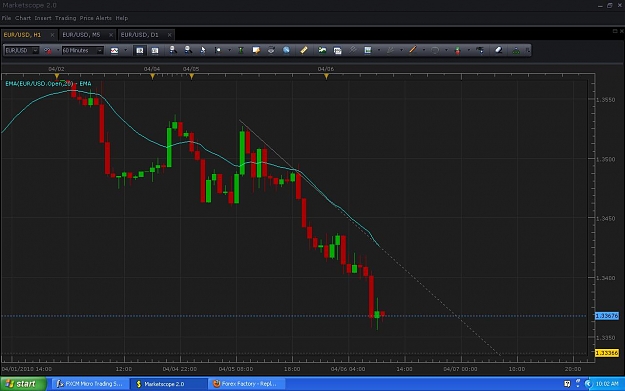Click the Marketscope 2.0 taskbar button
Image resolution: width=625 pixels, height=391 pixels.
pos(169,384)
